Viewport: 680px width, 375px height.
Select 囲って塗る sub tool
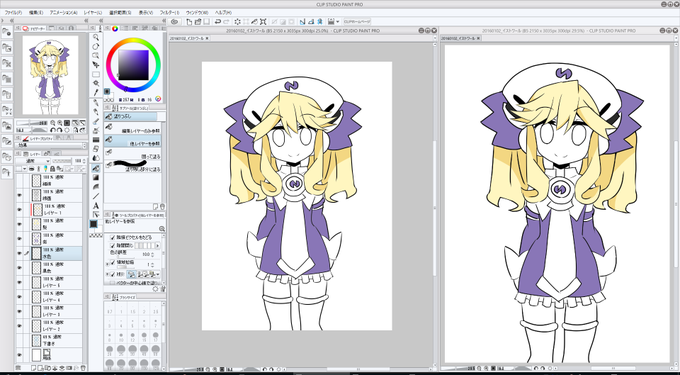(134, 153)
